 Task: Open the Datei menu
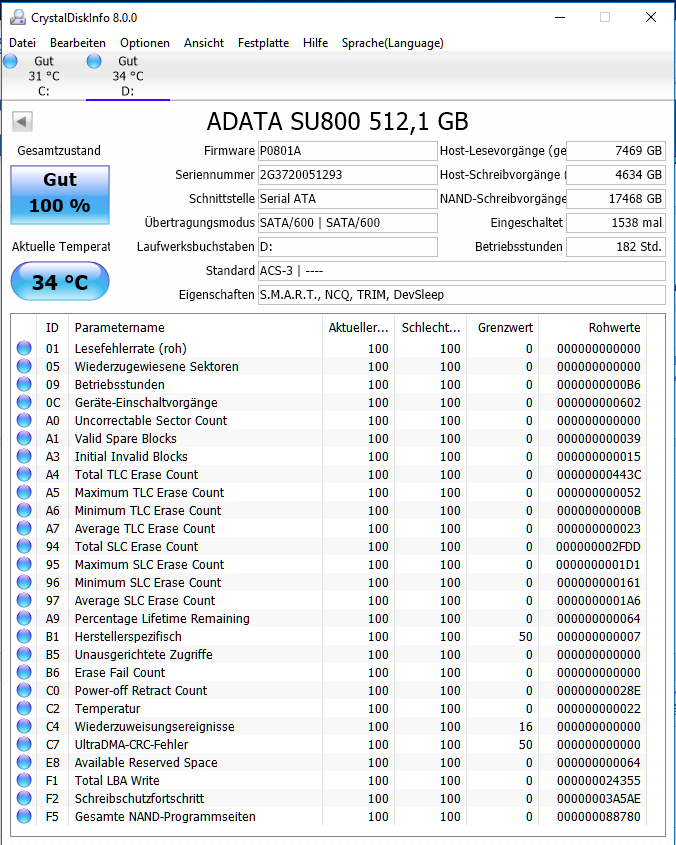23,43
